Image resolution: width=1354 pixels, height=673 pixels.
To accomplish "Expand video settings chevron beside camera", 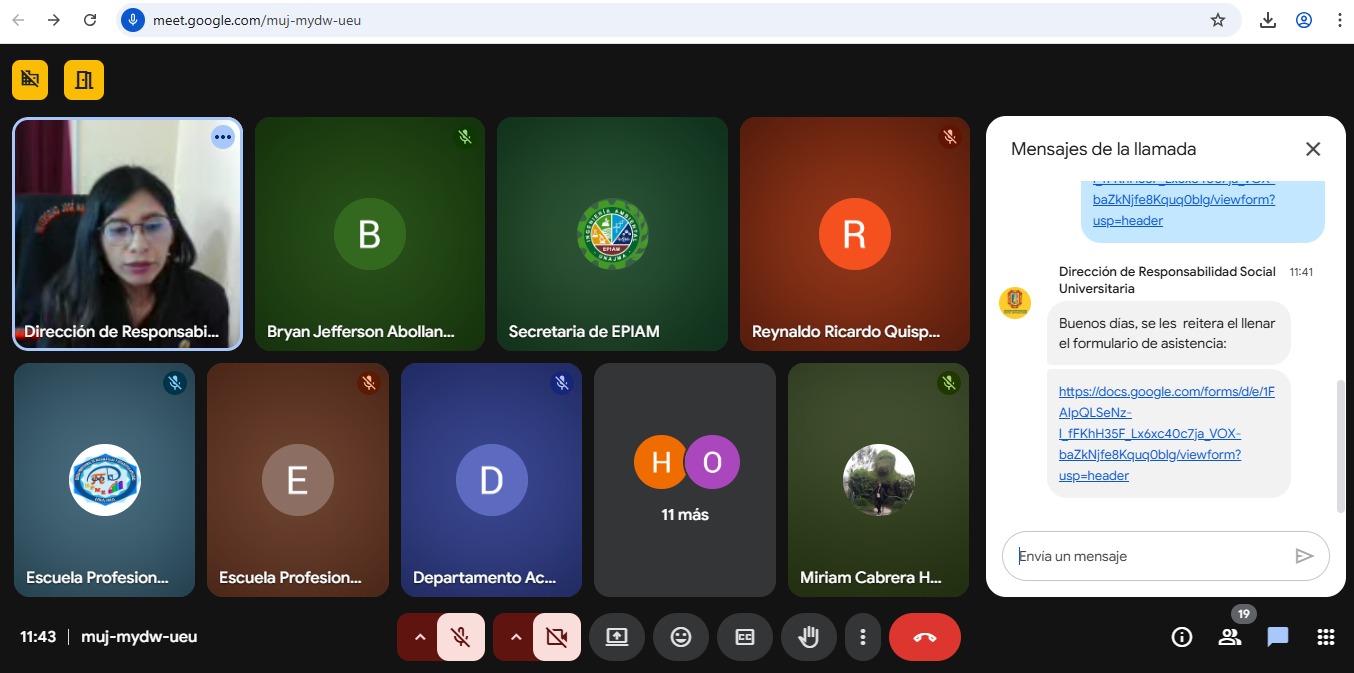I will point(516,637).
